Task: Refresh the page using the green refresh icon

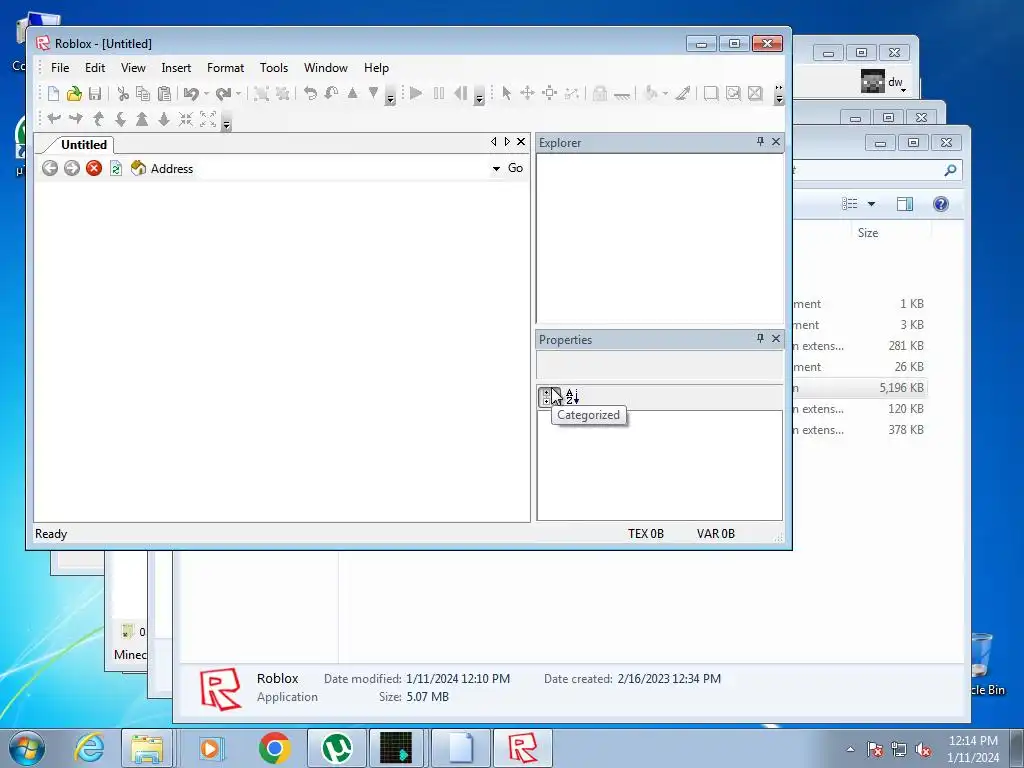Action: point(116,168)
